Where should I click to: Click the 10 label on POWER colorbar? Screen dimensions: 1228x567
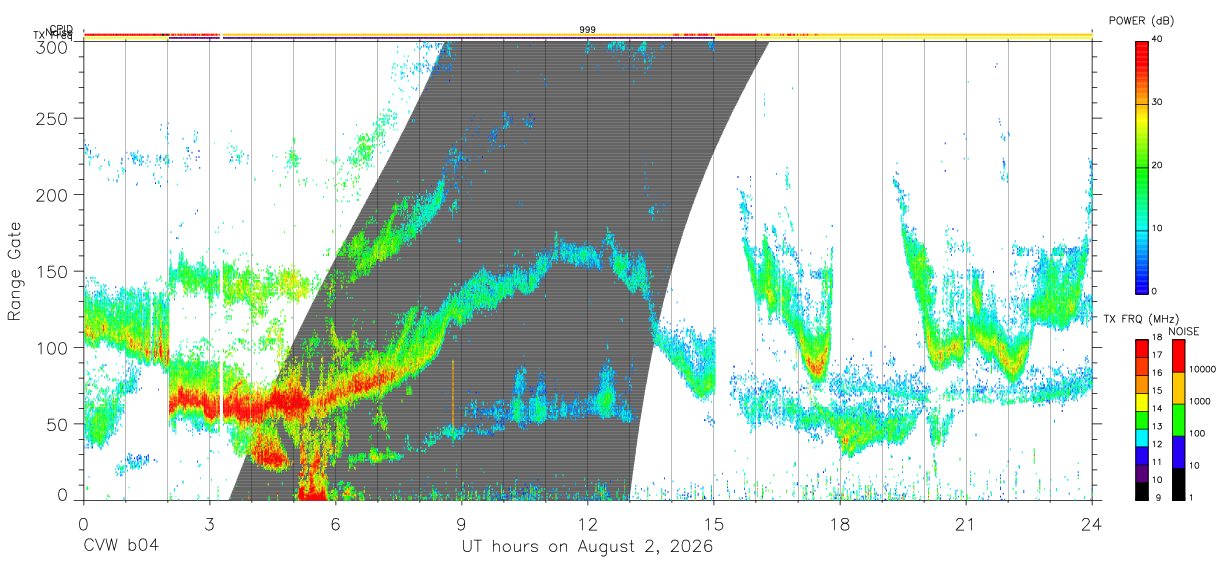point(1159,229)
